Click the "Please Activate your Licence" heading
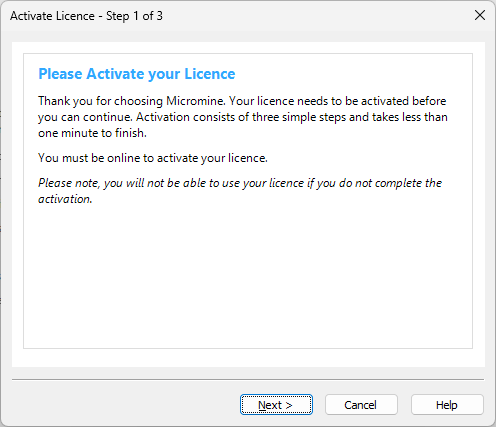Screen dimensions: 496x427 (x=137, y=74)
